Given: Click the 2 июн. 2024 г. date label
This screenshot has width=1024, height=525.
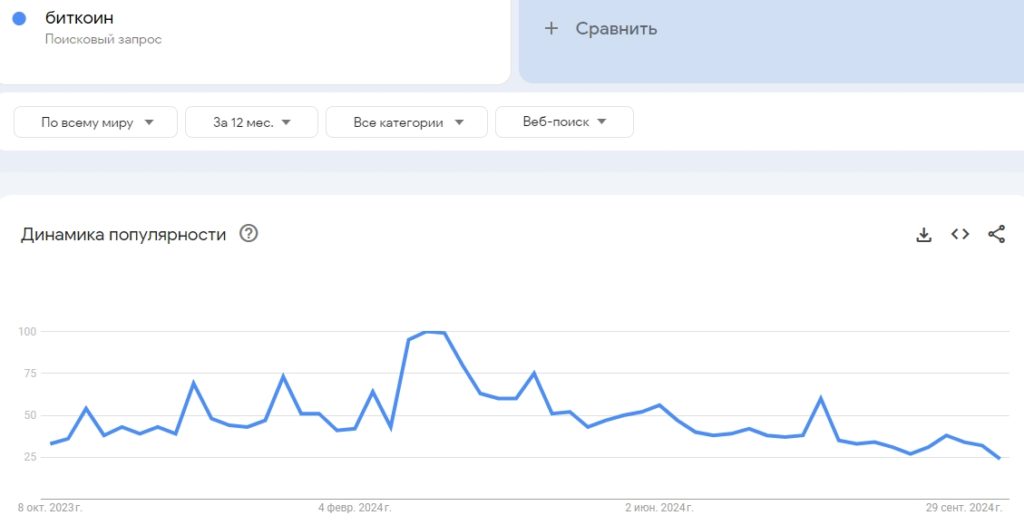Looking at the screenshot, I should tap(658, 508).
